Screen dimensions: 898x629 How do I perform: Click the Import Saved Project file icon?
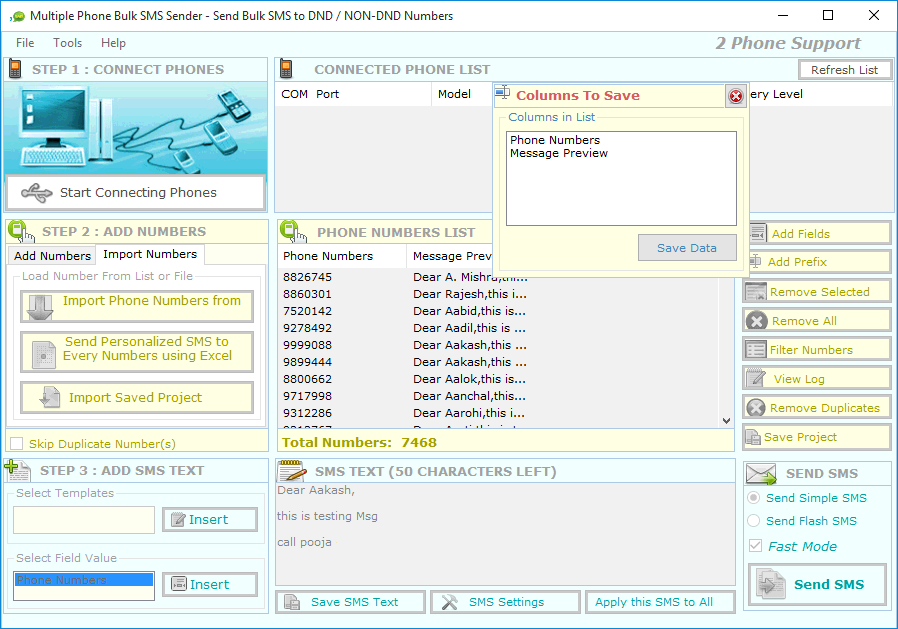point(50,398)
